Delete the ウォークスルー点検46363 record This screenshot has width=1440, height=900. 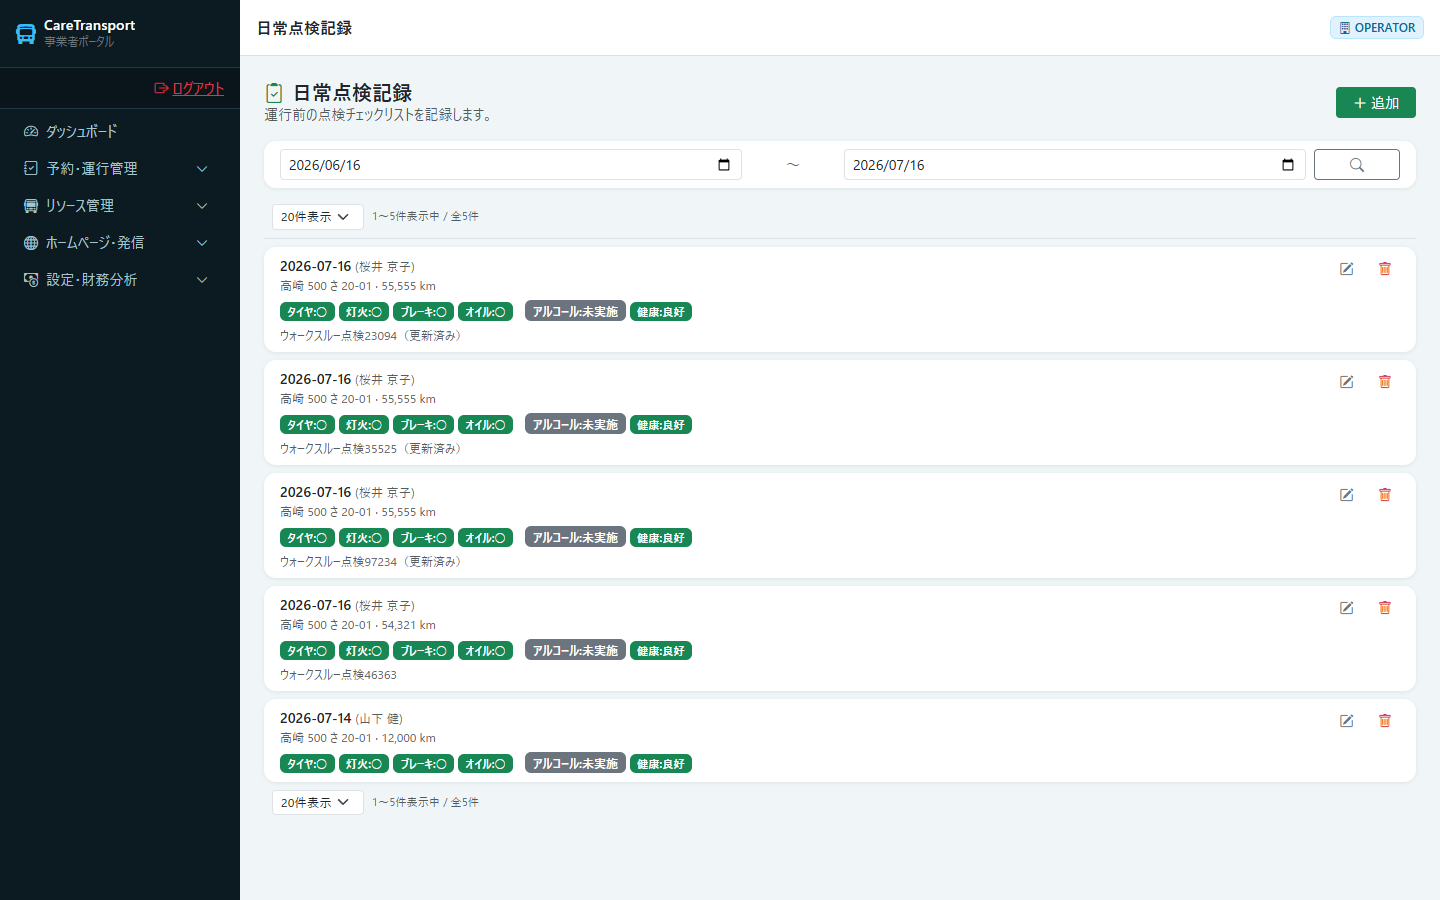tap(1385, 608)
